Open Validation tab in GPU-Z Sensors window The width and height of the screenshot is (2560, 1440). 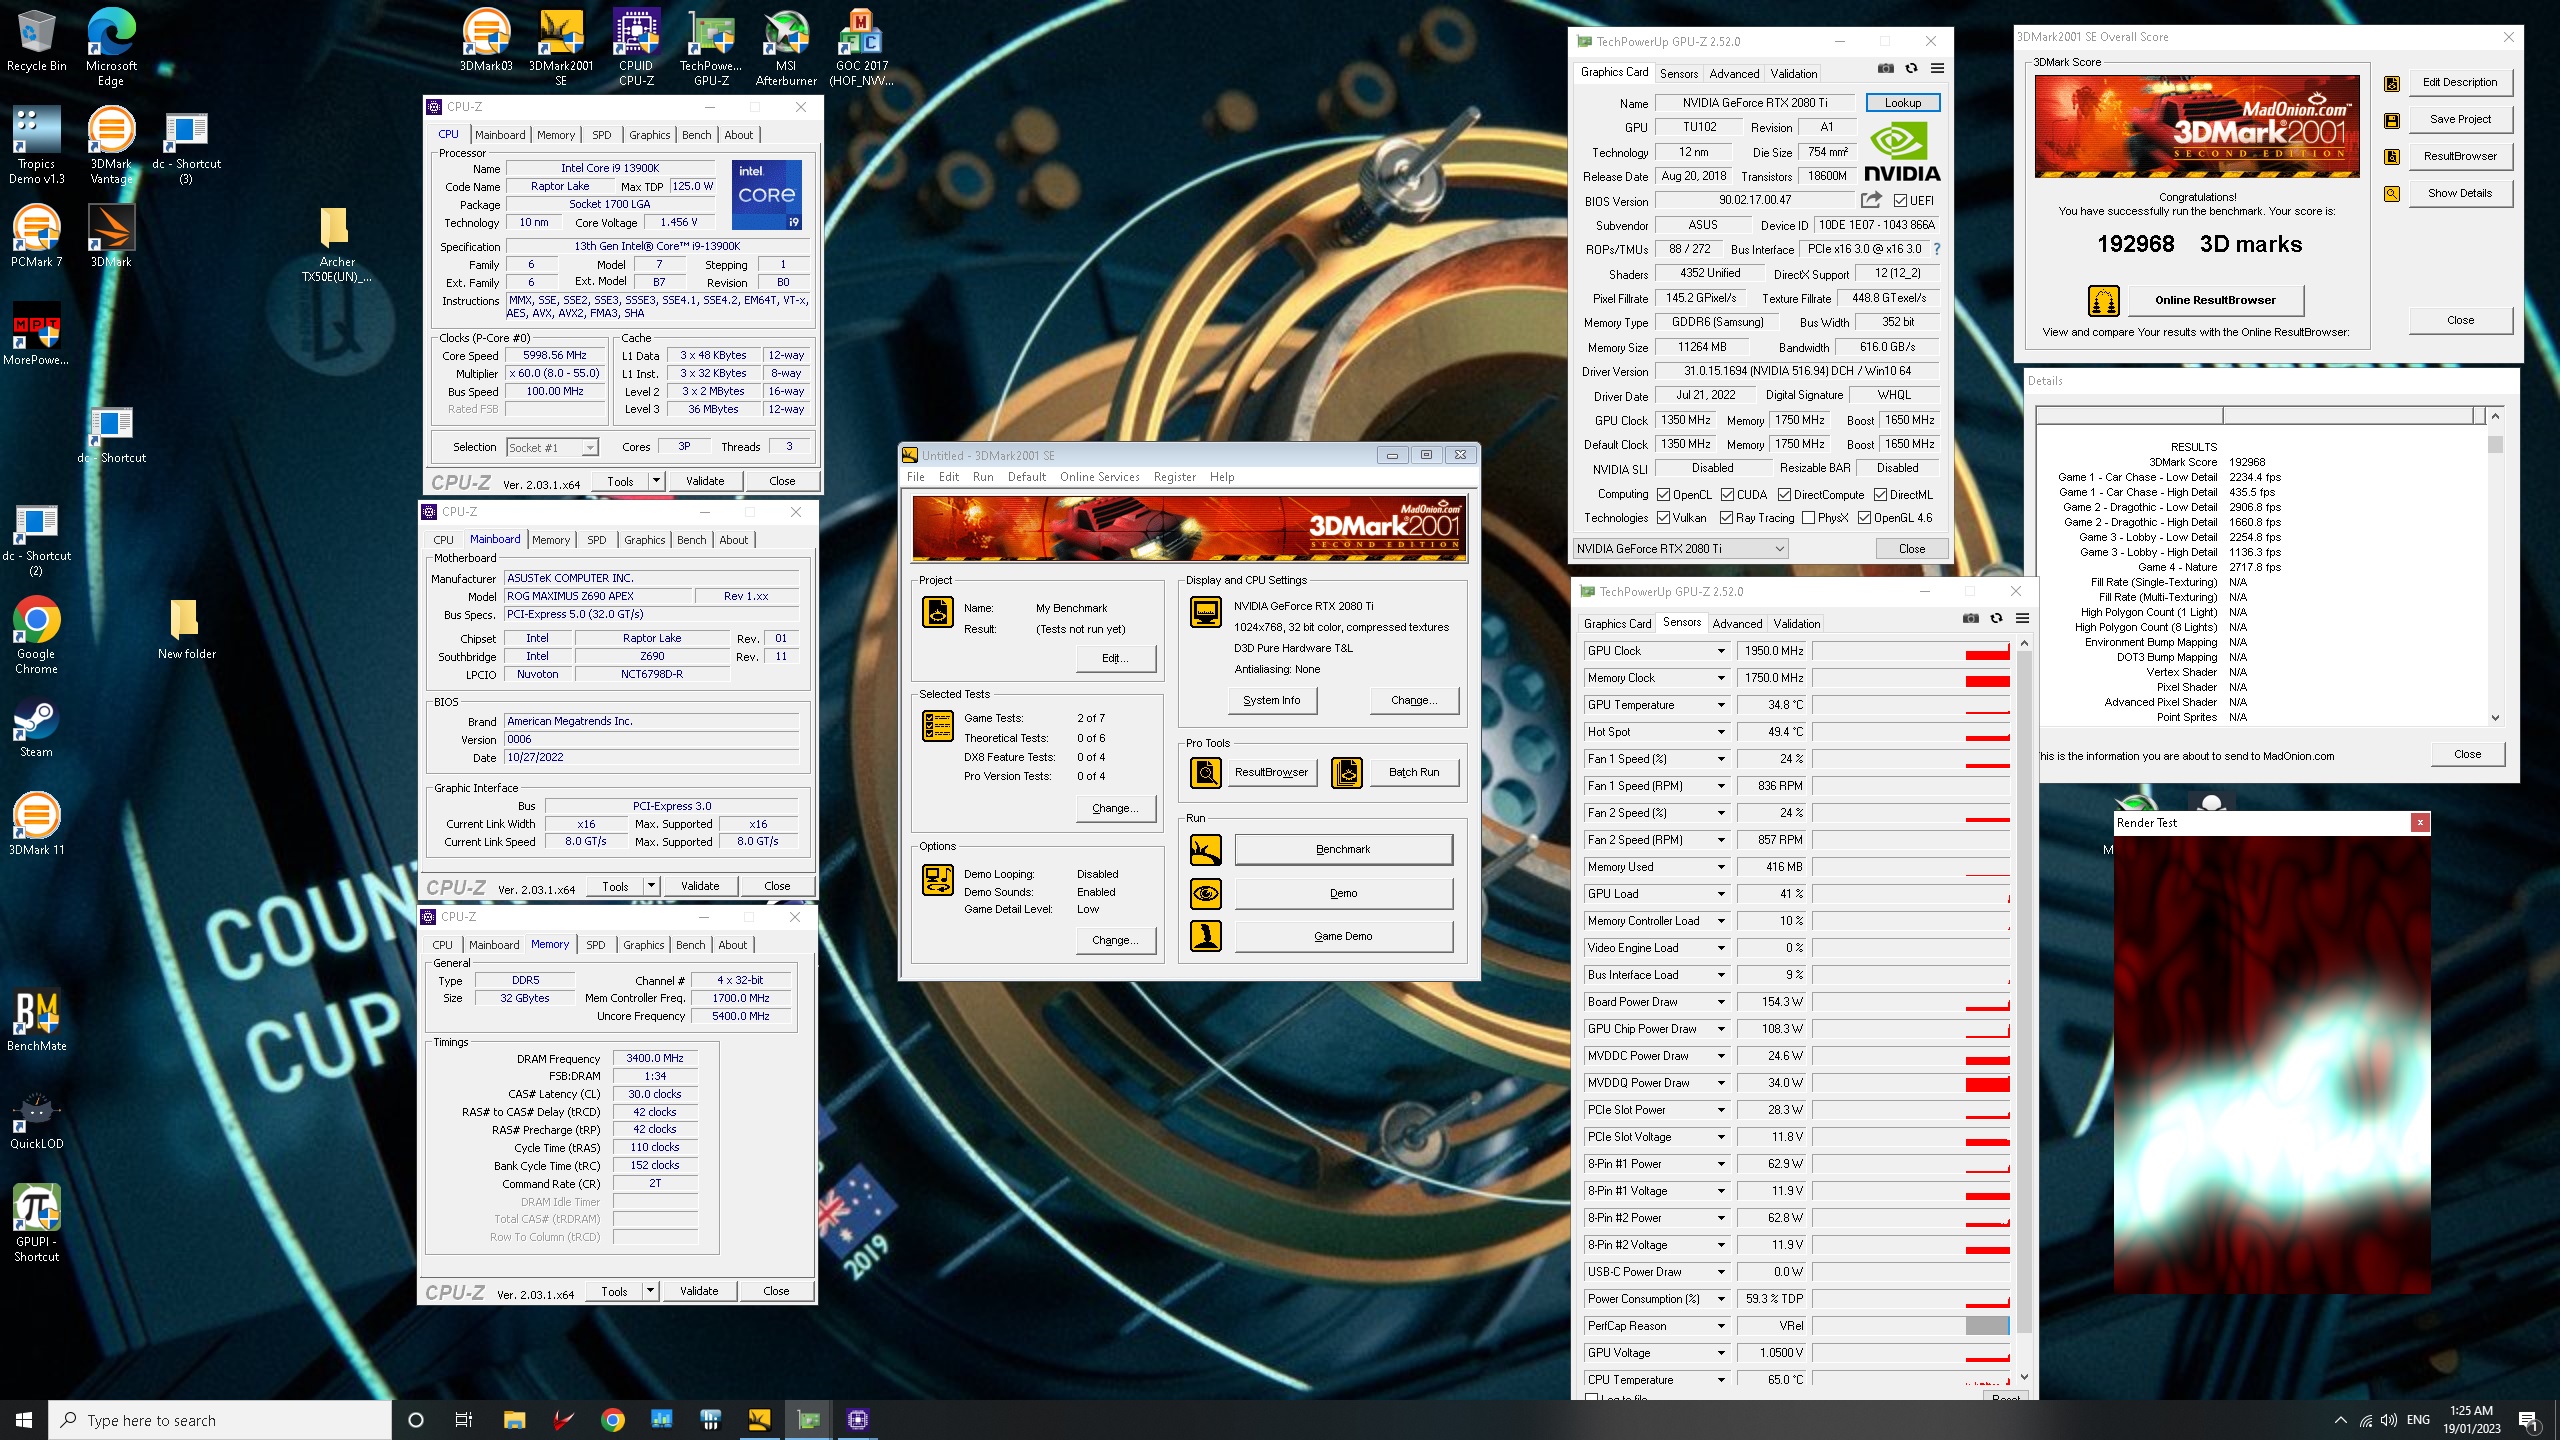[1796, 624]
